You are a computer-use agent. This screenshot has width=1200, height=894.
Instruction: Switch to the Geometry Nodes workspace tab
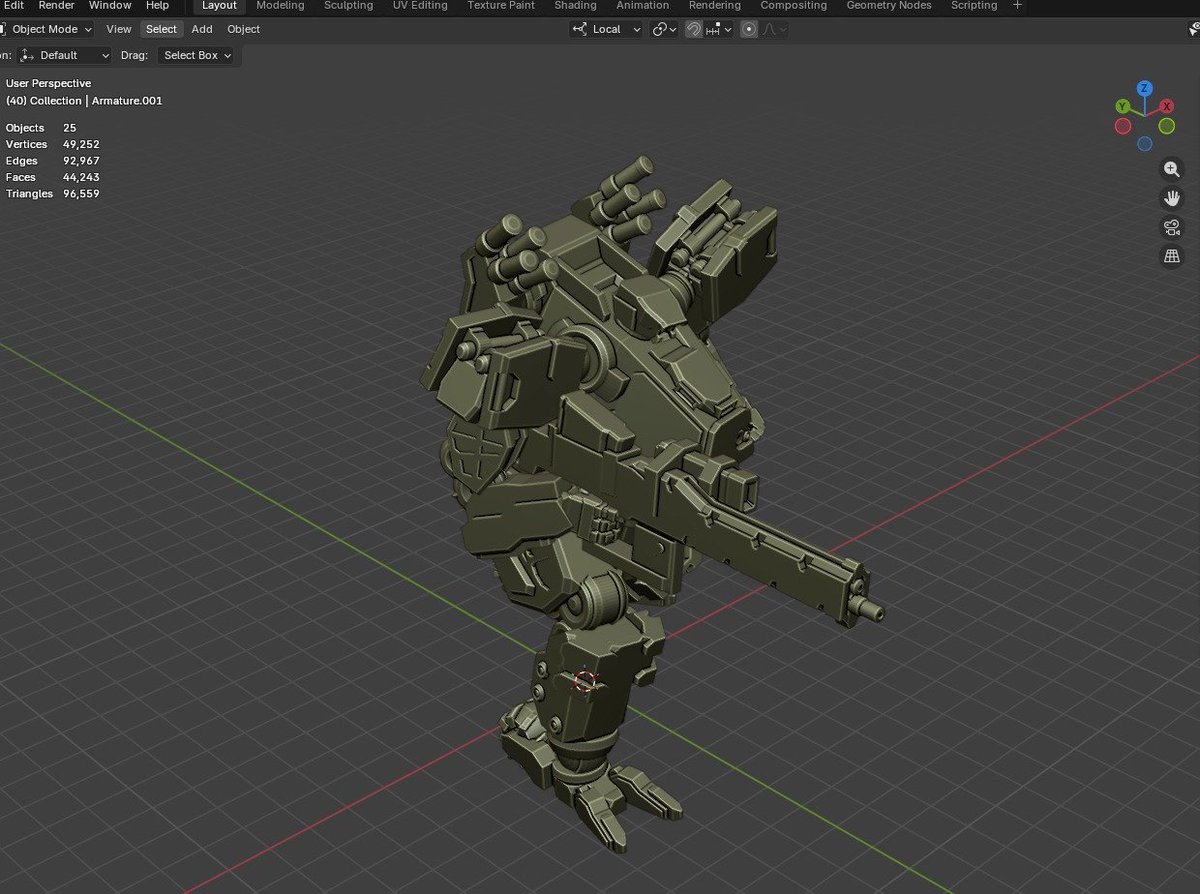[x=889, y=6]
